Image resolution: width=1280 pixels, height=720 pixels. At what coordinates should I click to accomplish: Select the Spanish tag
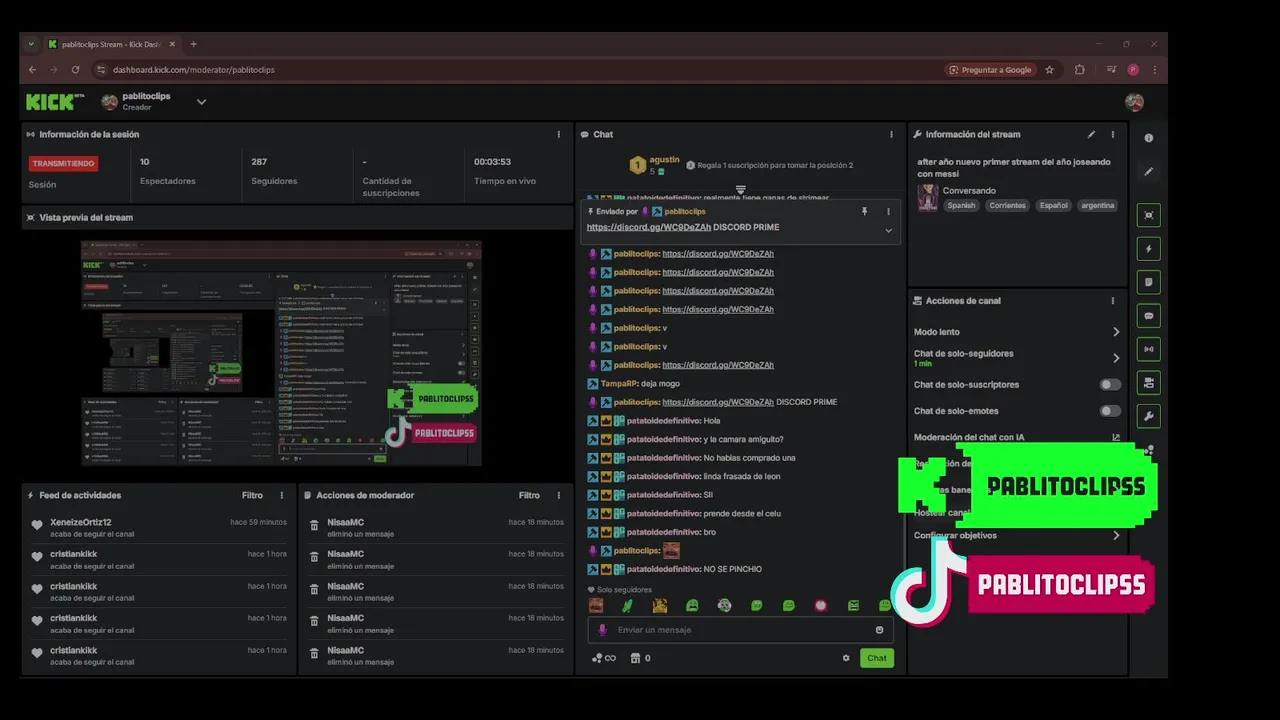click(x=961, y=205)
